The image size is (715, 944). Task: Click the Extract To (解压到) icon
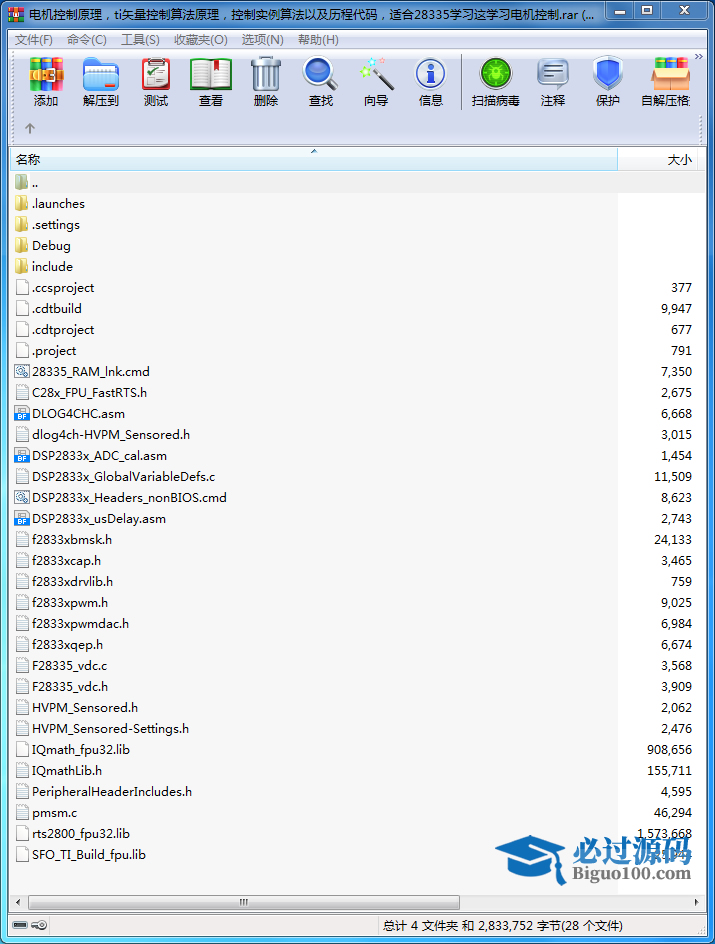101,82
